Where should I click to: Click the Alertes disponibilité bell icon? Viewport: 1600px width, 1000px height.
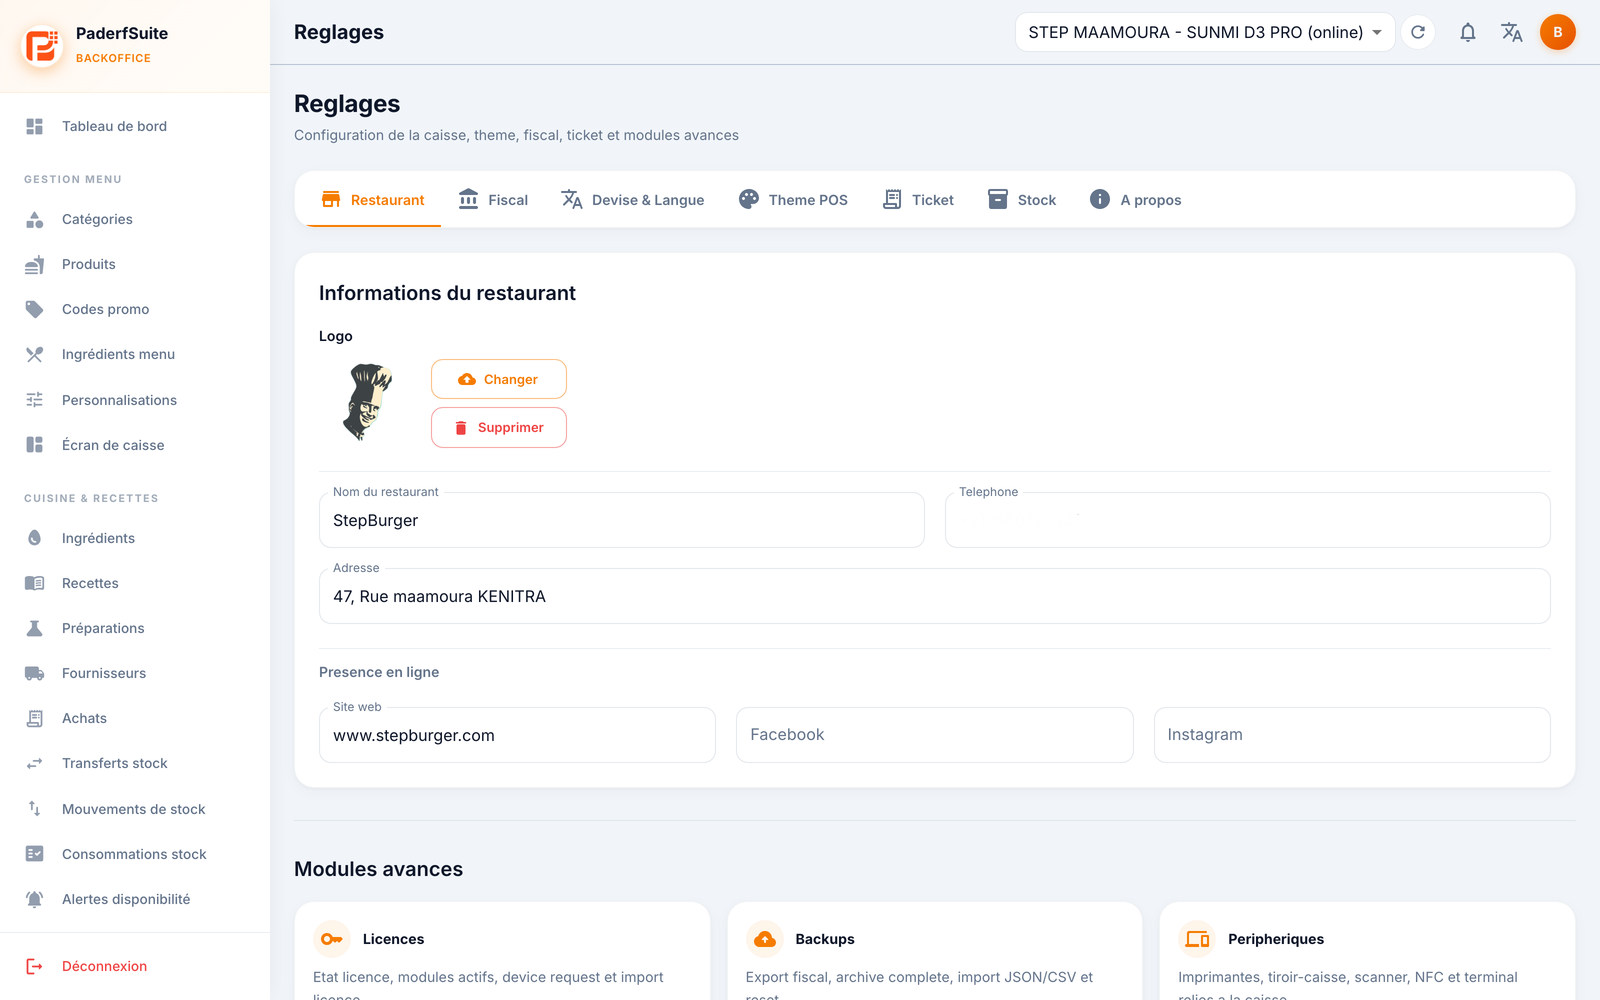34,899
